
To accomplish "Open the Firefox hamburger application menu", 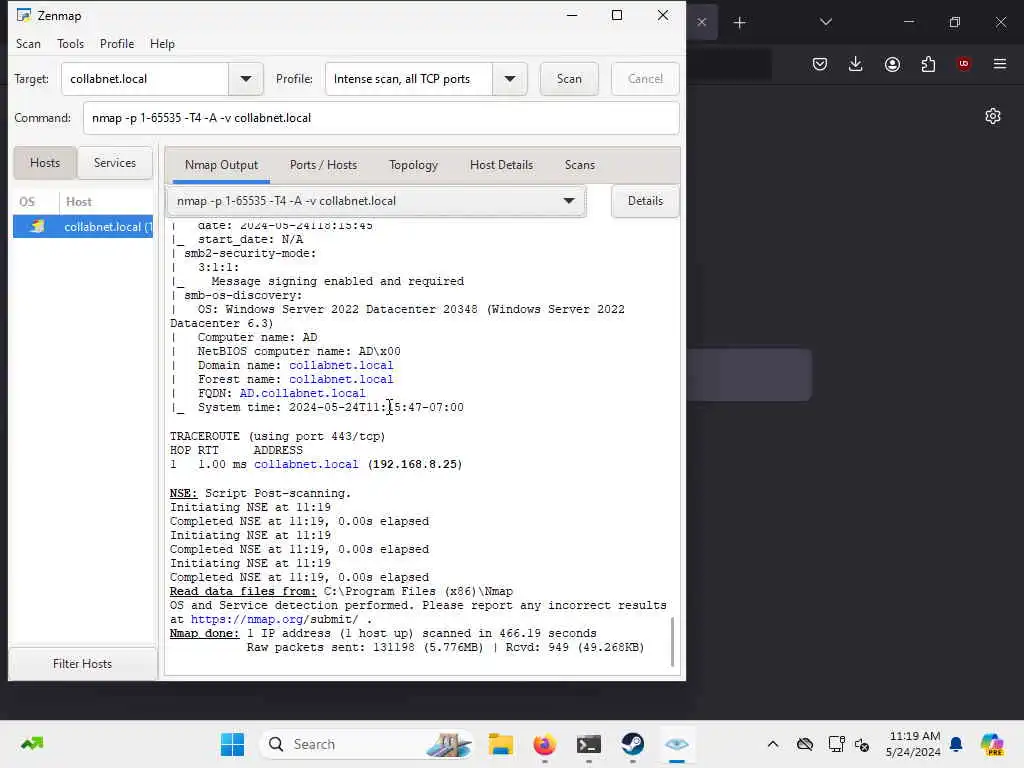I will 1000,64.
